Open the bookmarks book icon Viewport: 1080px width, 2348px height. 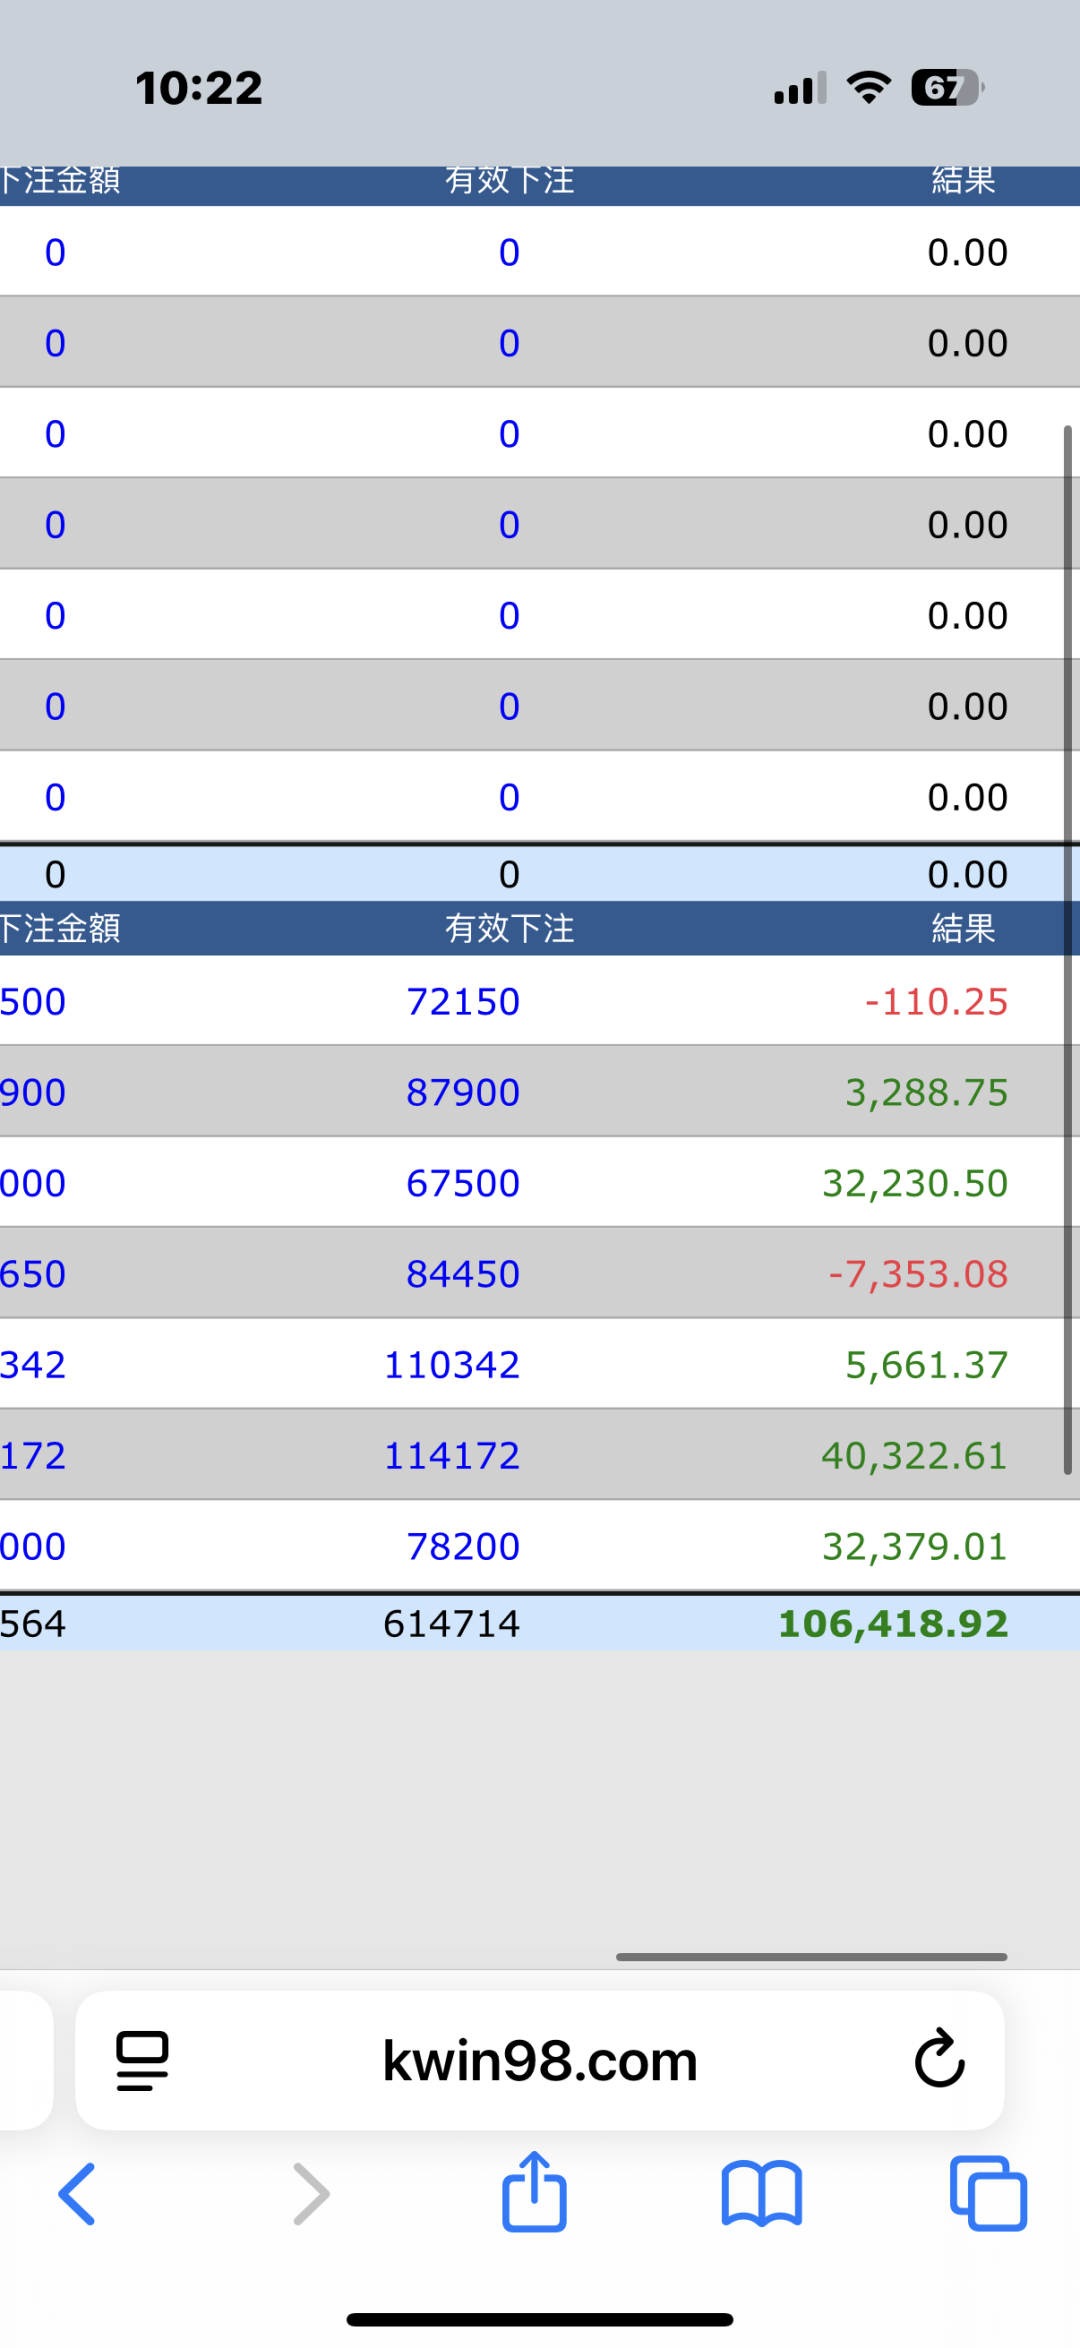(761, 2194)
